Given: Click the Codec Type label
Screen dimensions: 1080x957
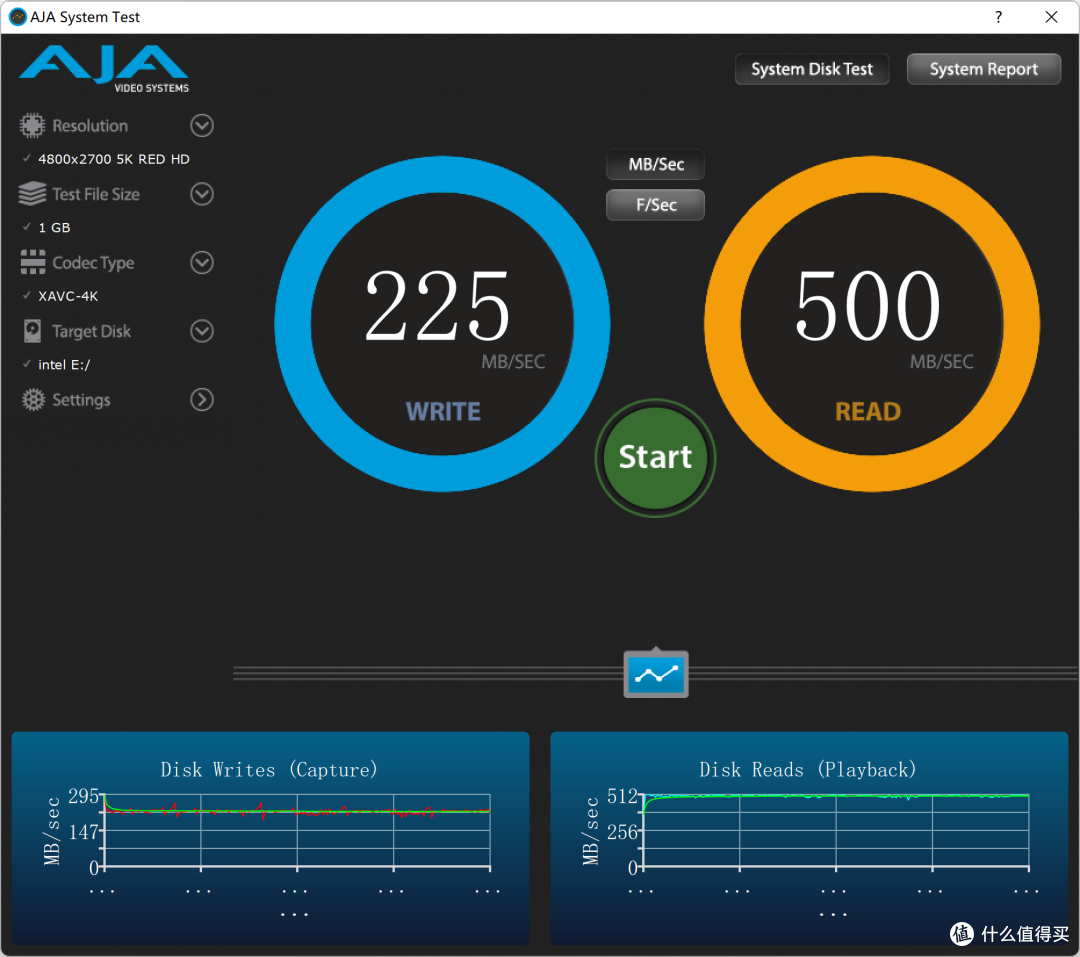Looking at the screenshot, I should pos(93,263).
